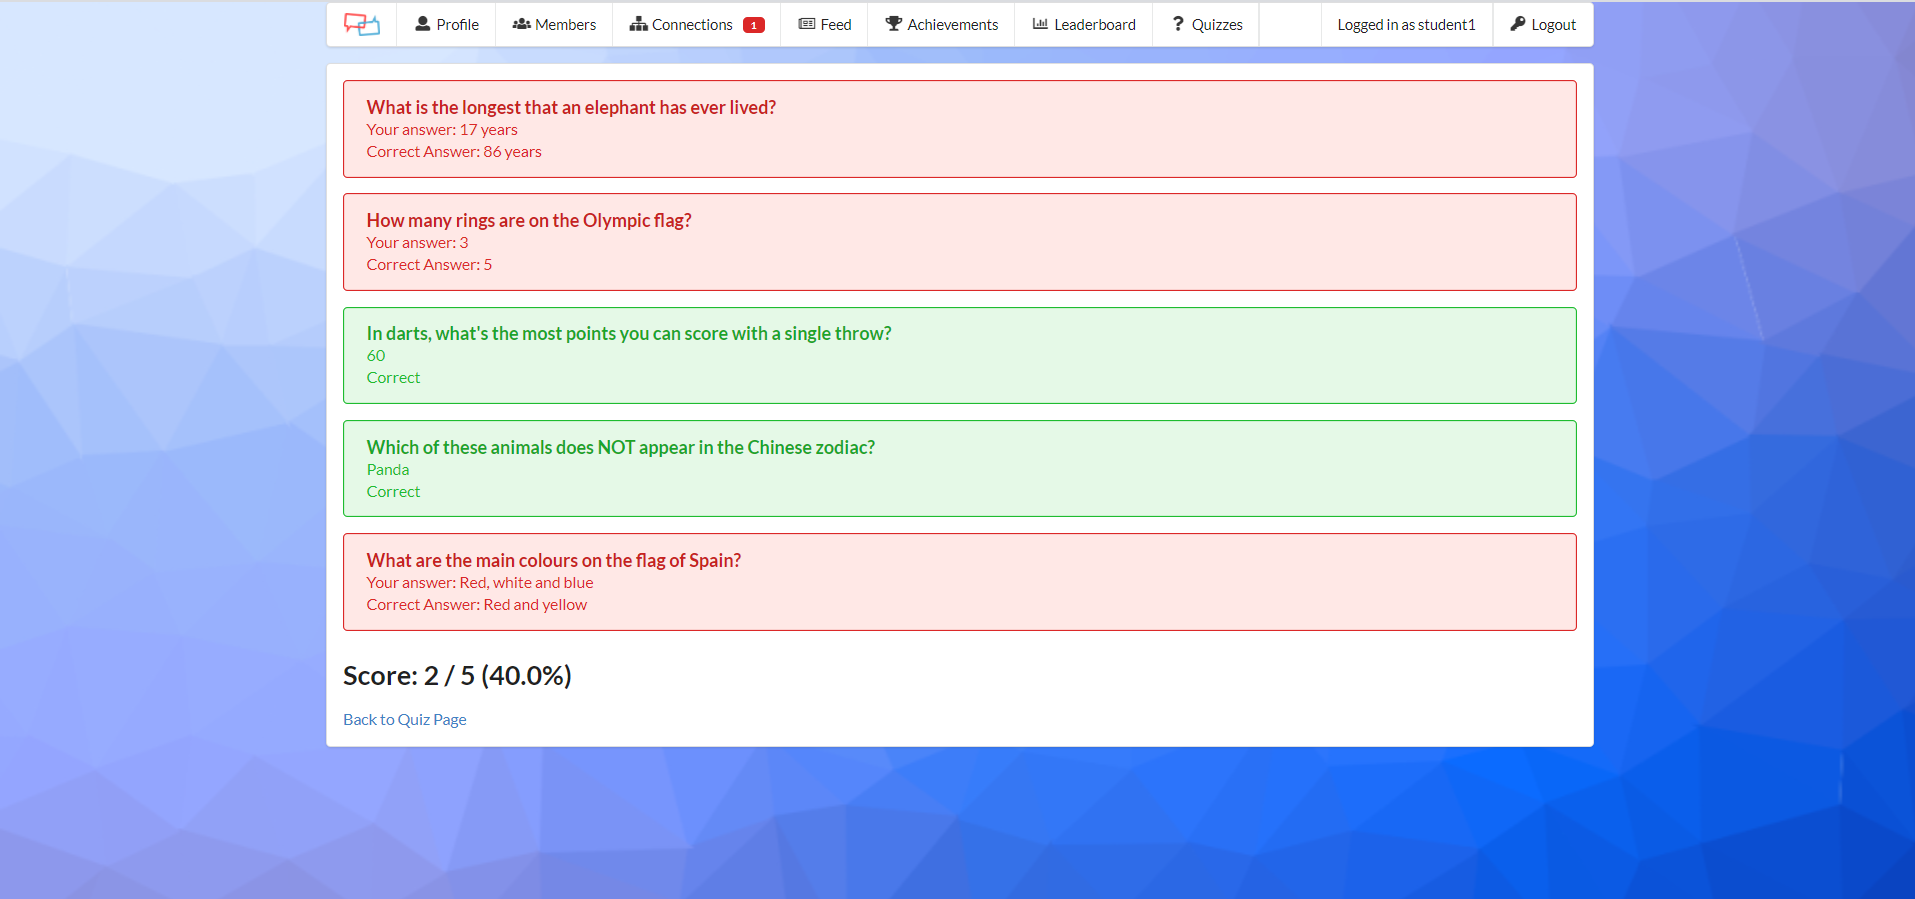
Task: Click 'Correct Answer: 5' text
Action: pyautogui.click(x=429, y=265)
